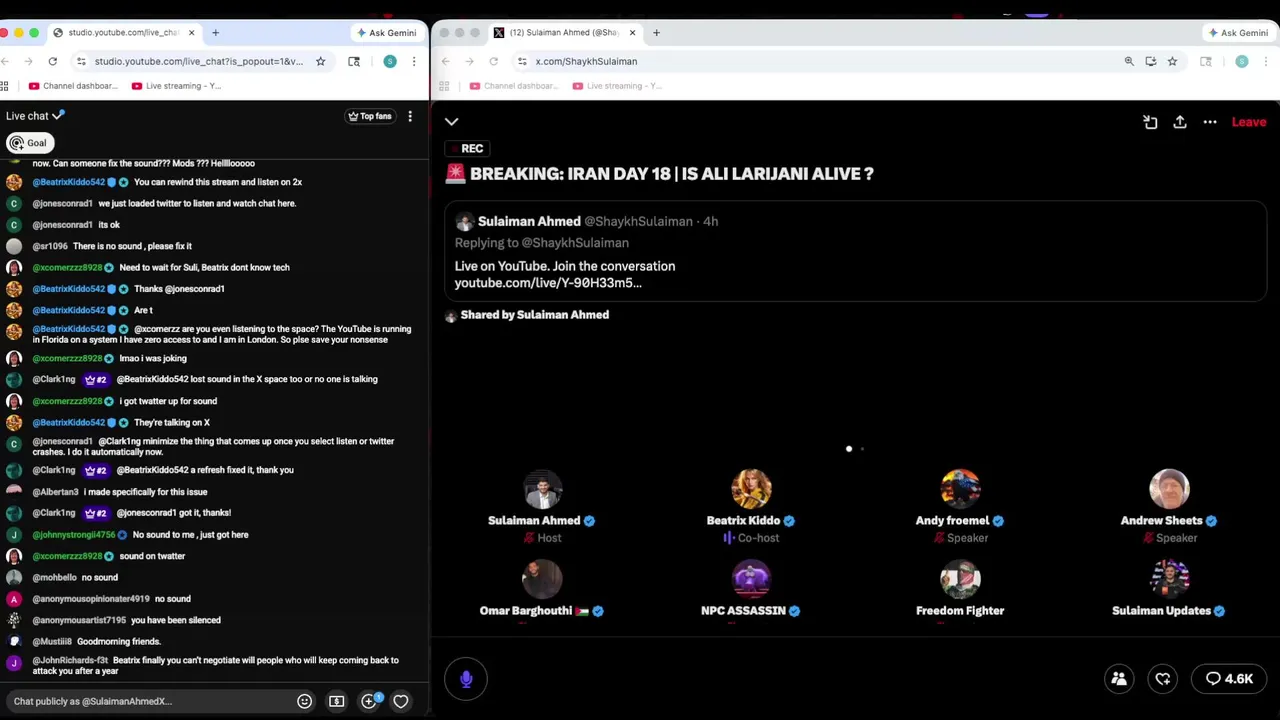Viewport: 1280px width, 720px height.
Task: Click the heart-plus reaction icon in the Space
Action: pyautogui.click(x=1163, y=679)
